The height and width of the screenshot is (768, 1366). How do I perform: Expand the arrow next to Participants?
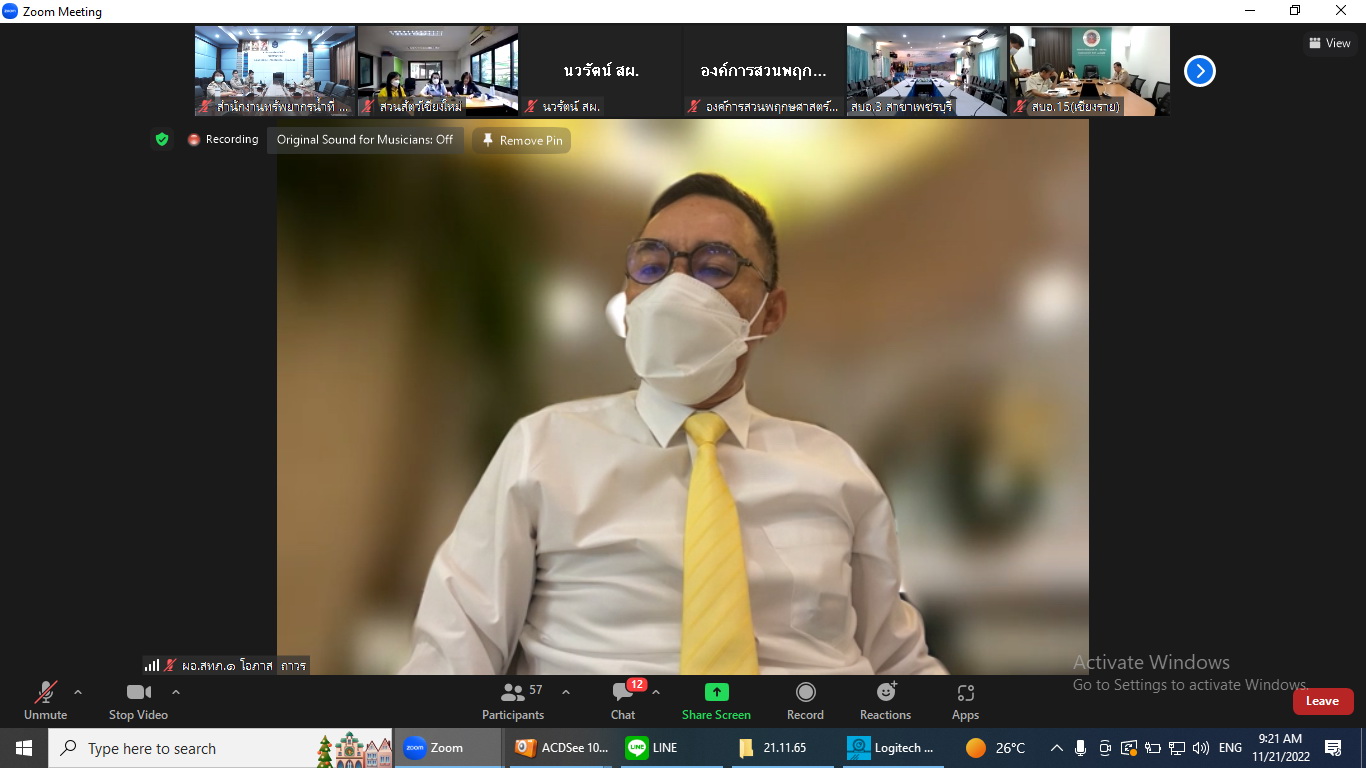(566, 692)
